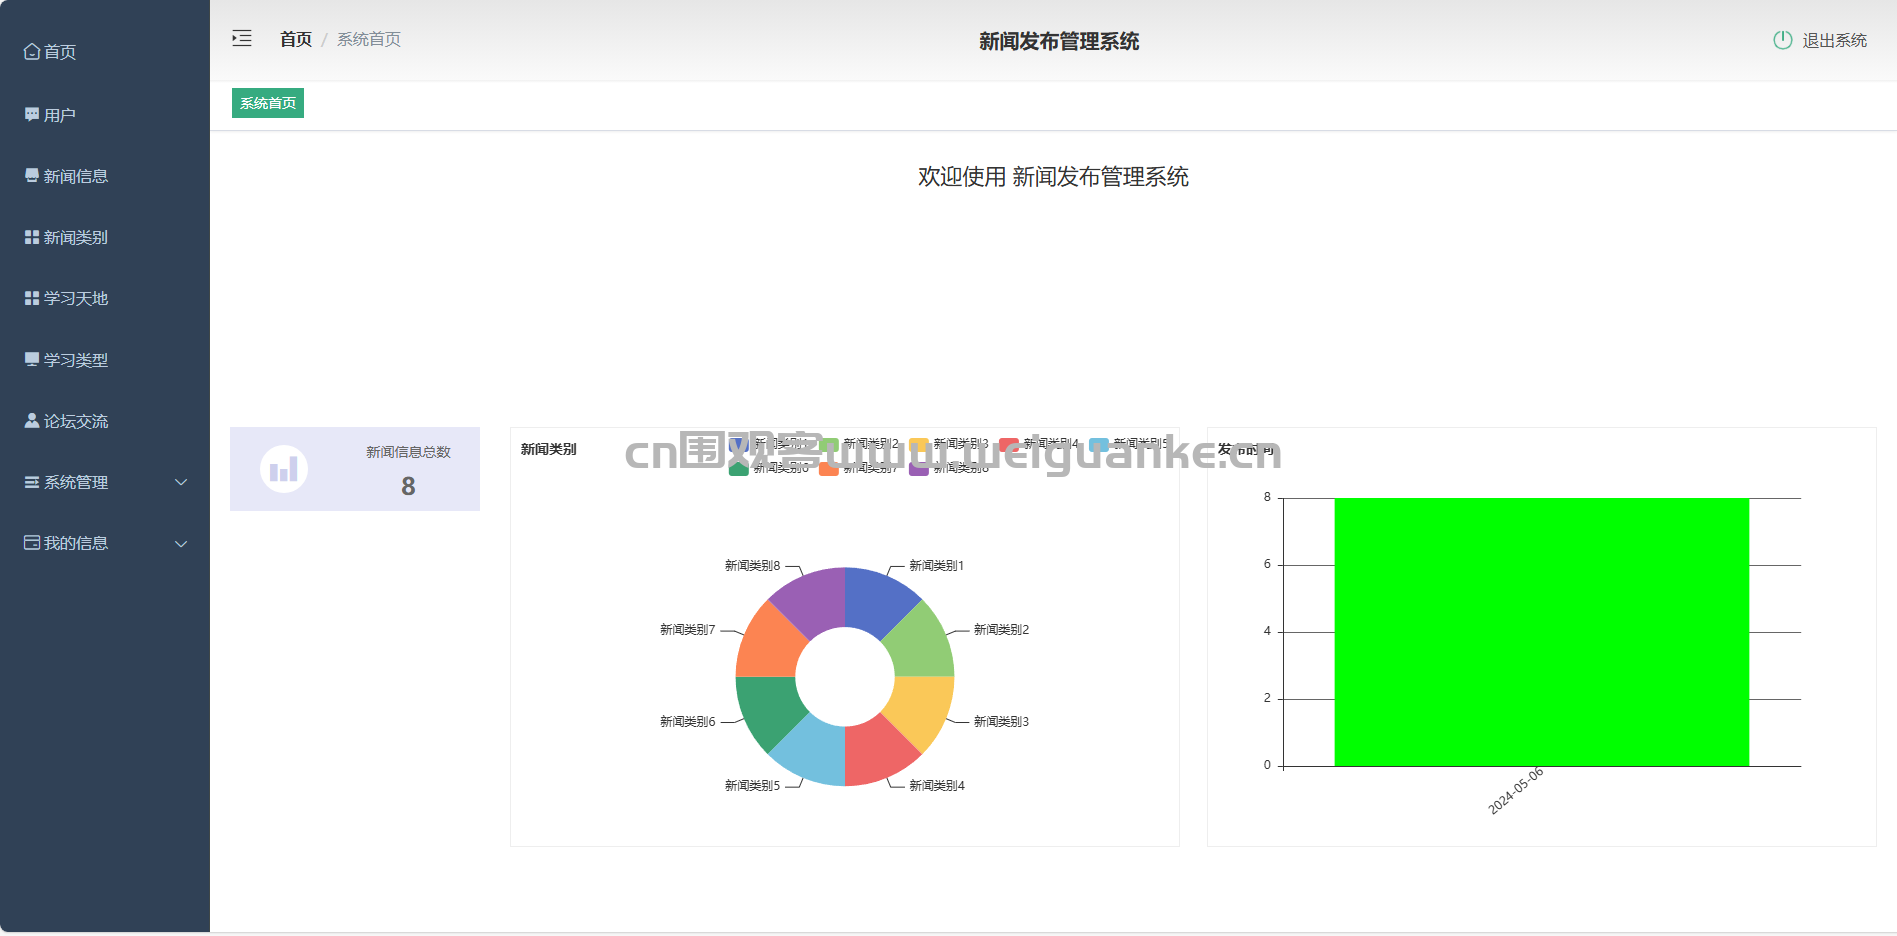Click the green 2024-05-06 bar in the chart

pyautogui.click(x=1541, y=632)
